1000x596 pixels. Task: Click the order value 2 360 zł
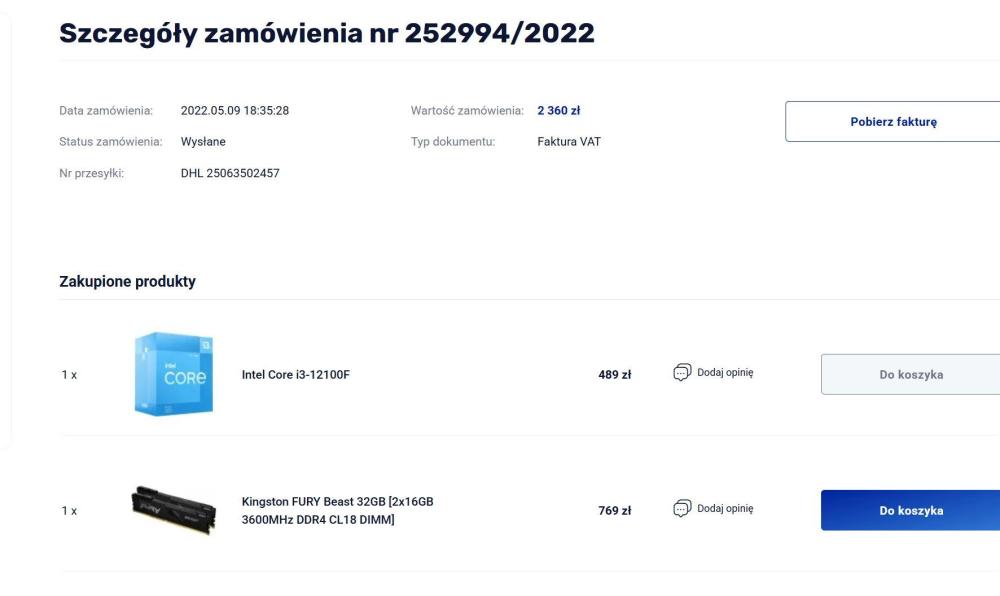(558, 110)
